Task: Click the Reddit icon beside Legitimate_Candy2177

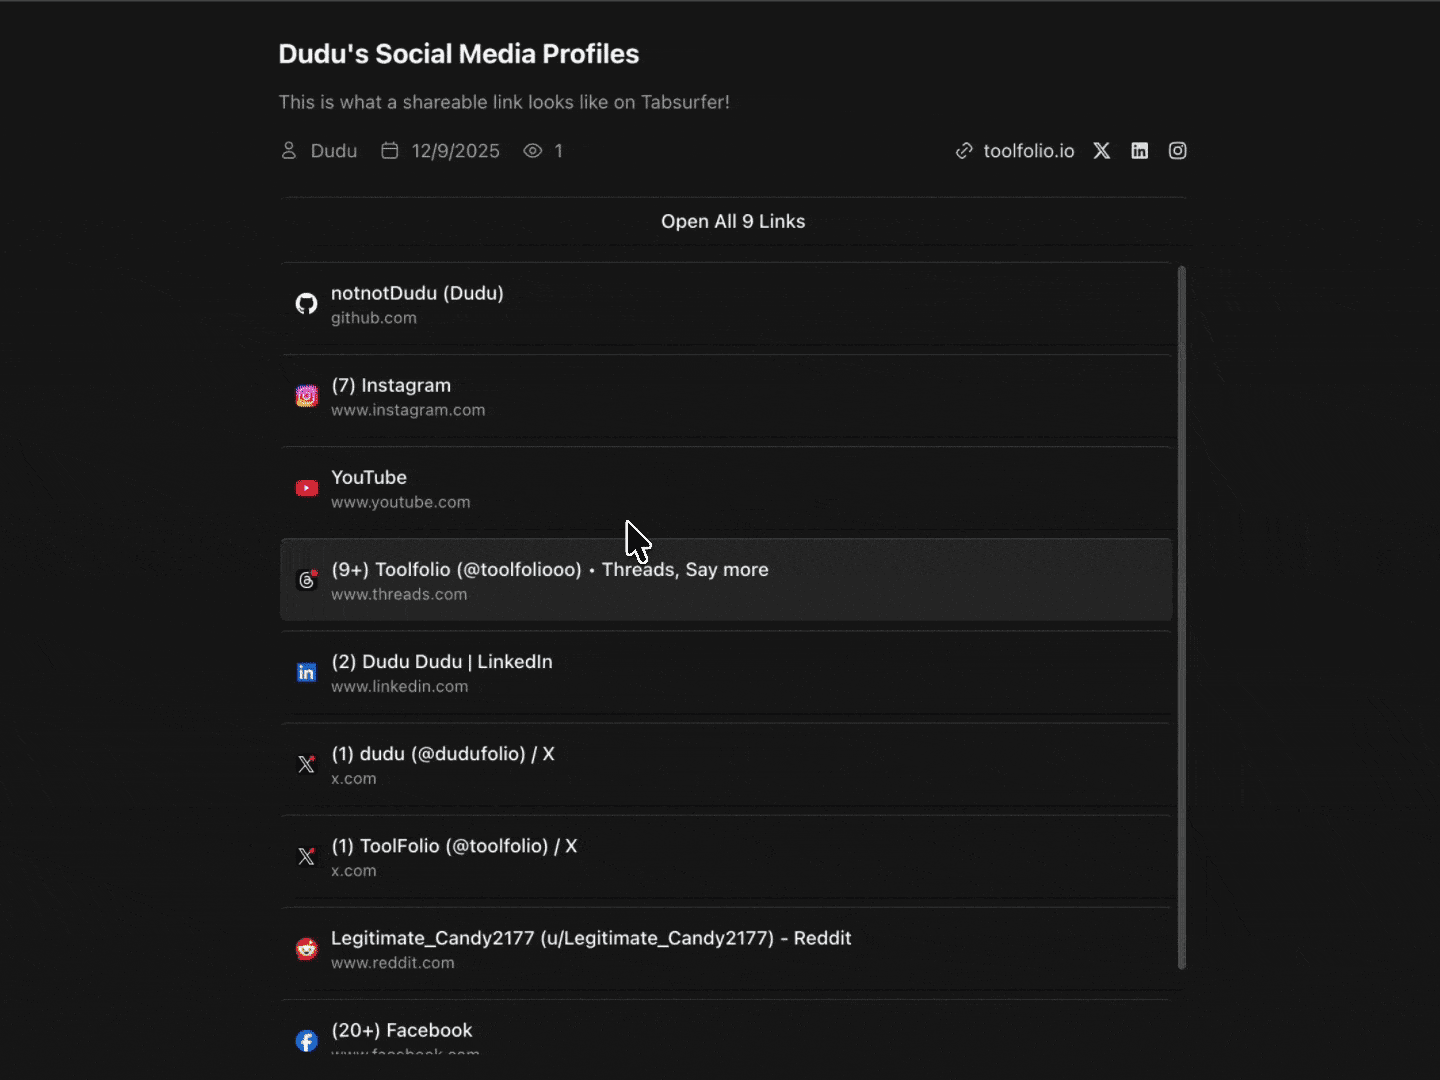Action: [x=307, y=949]
